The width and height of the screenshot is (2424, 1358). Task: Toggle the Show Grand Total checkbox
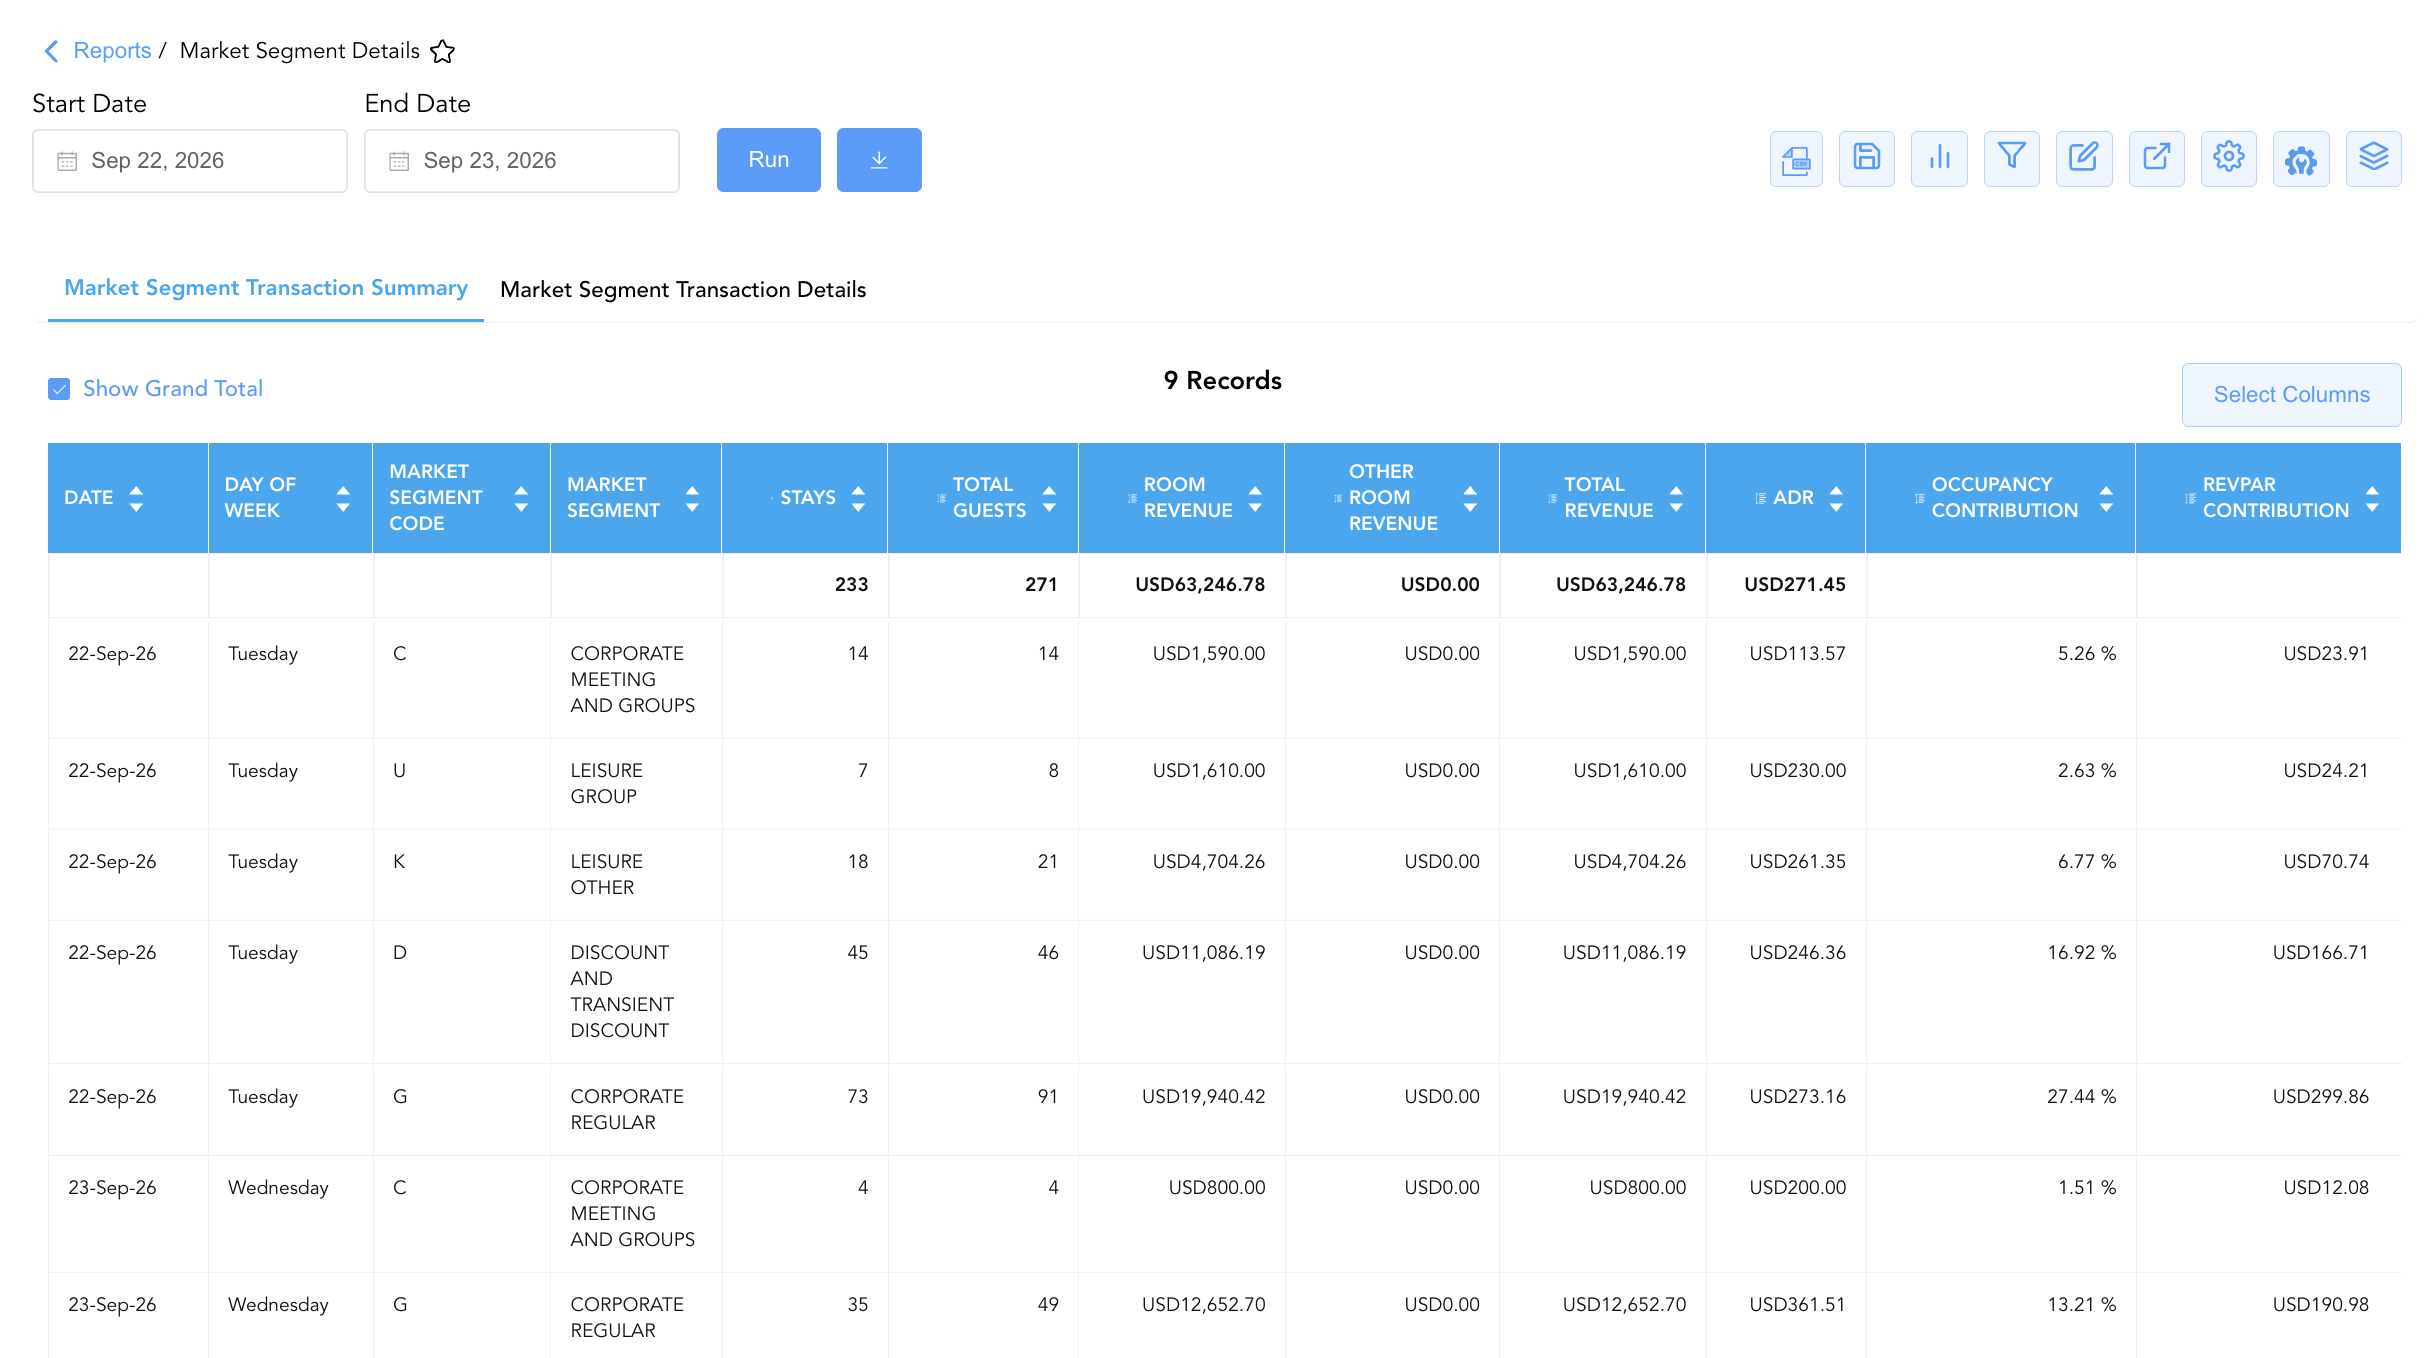(x=59, y=389)
